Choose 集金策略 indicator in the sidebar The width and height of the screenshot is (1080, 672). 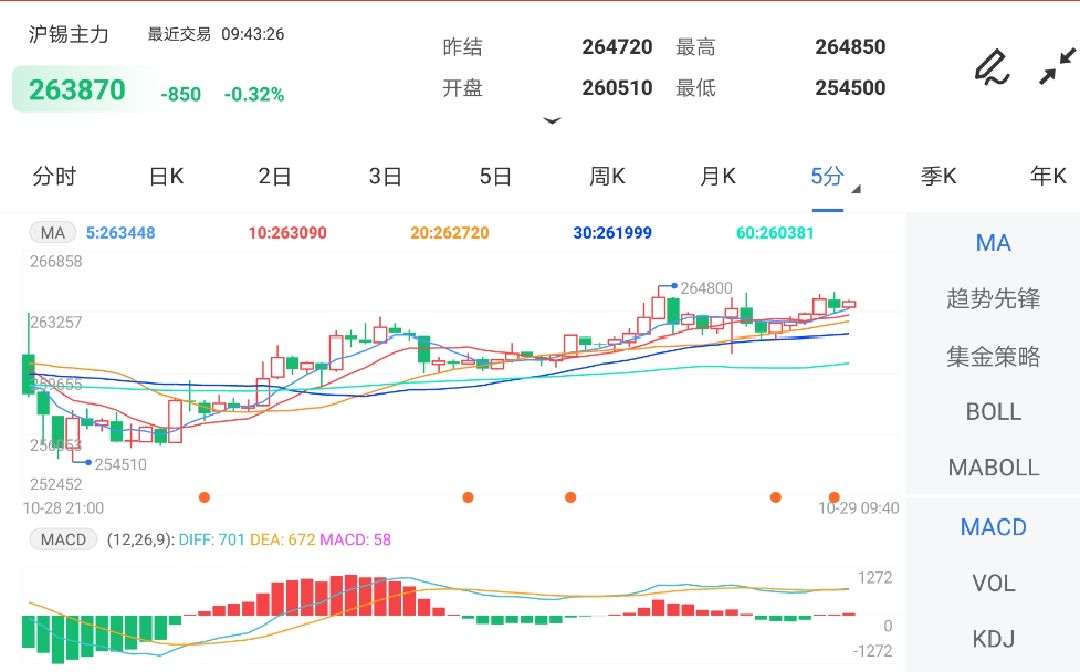tap(993, 357)
